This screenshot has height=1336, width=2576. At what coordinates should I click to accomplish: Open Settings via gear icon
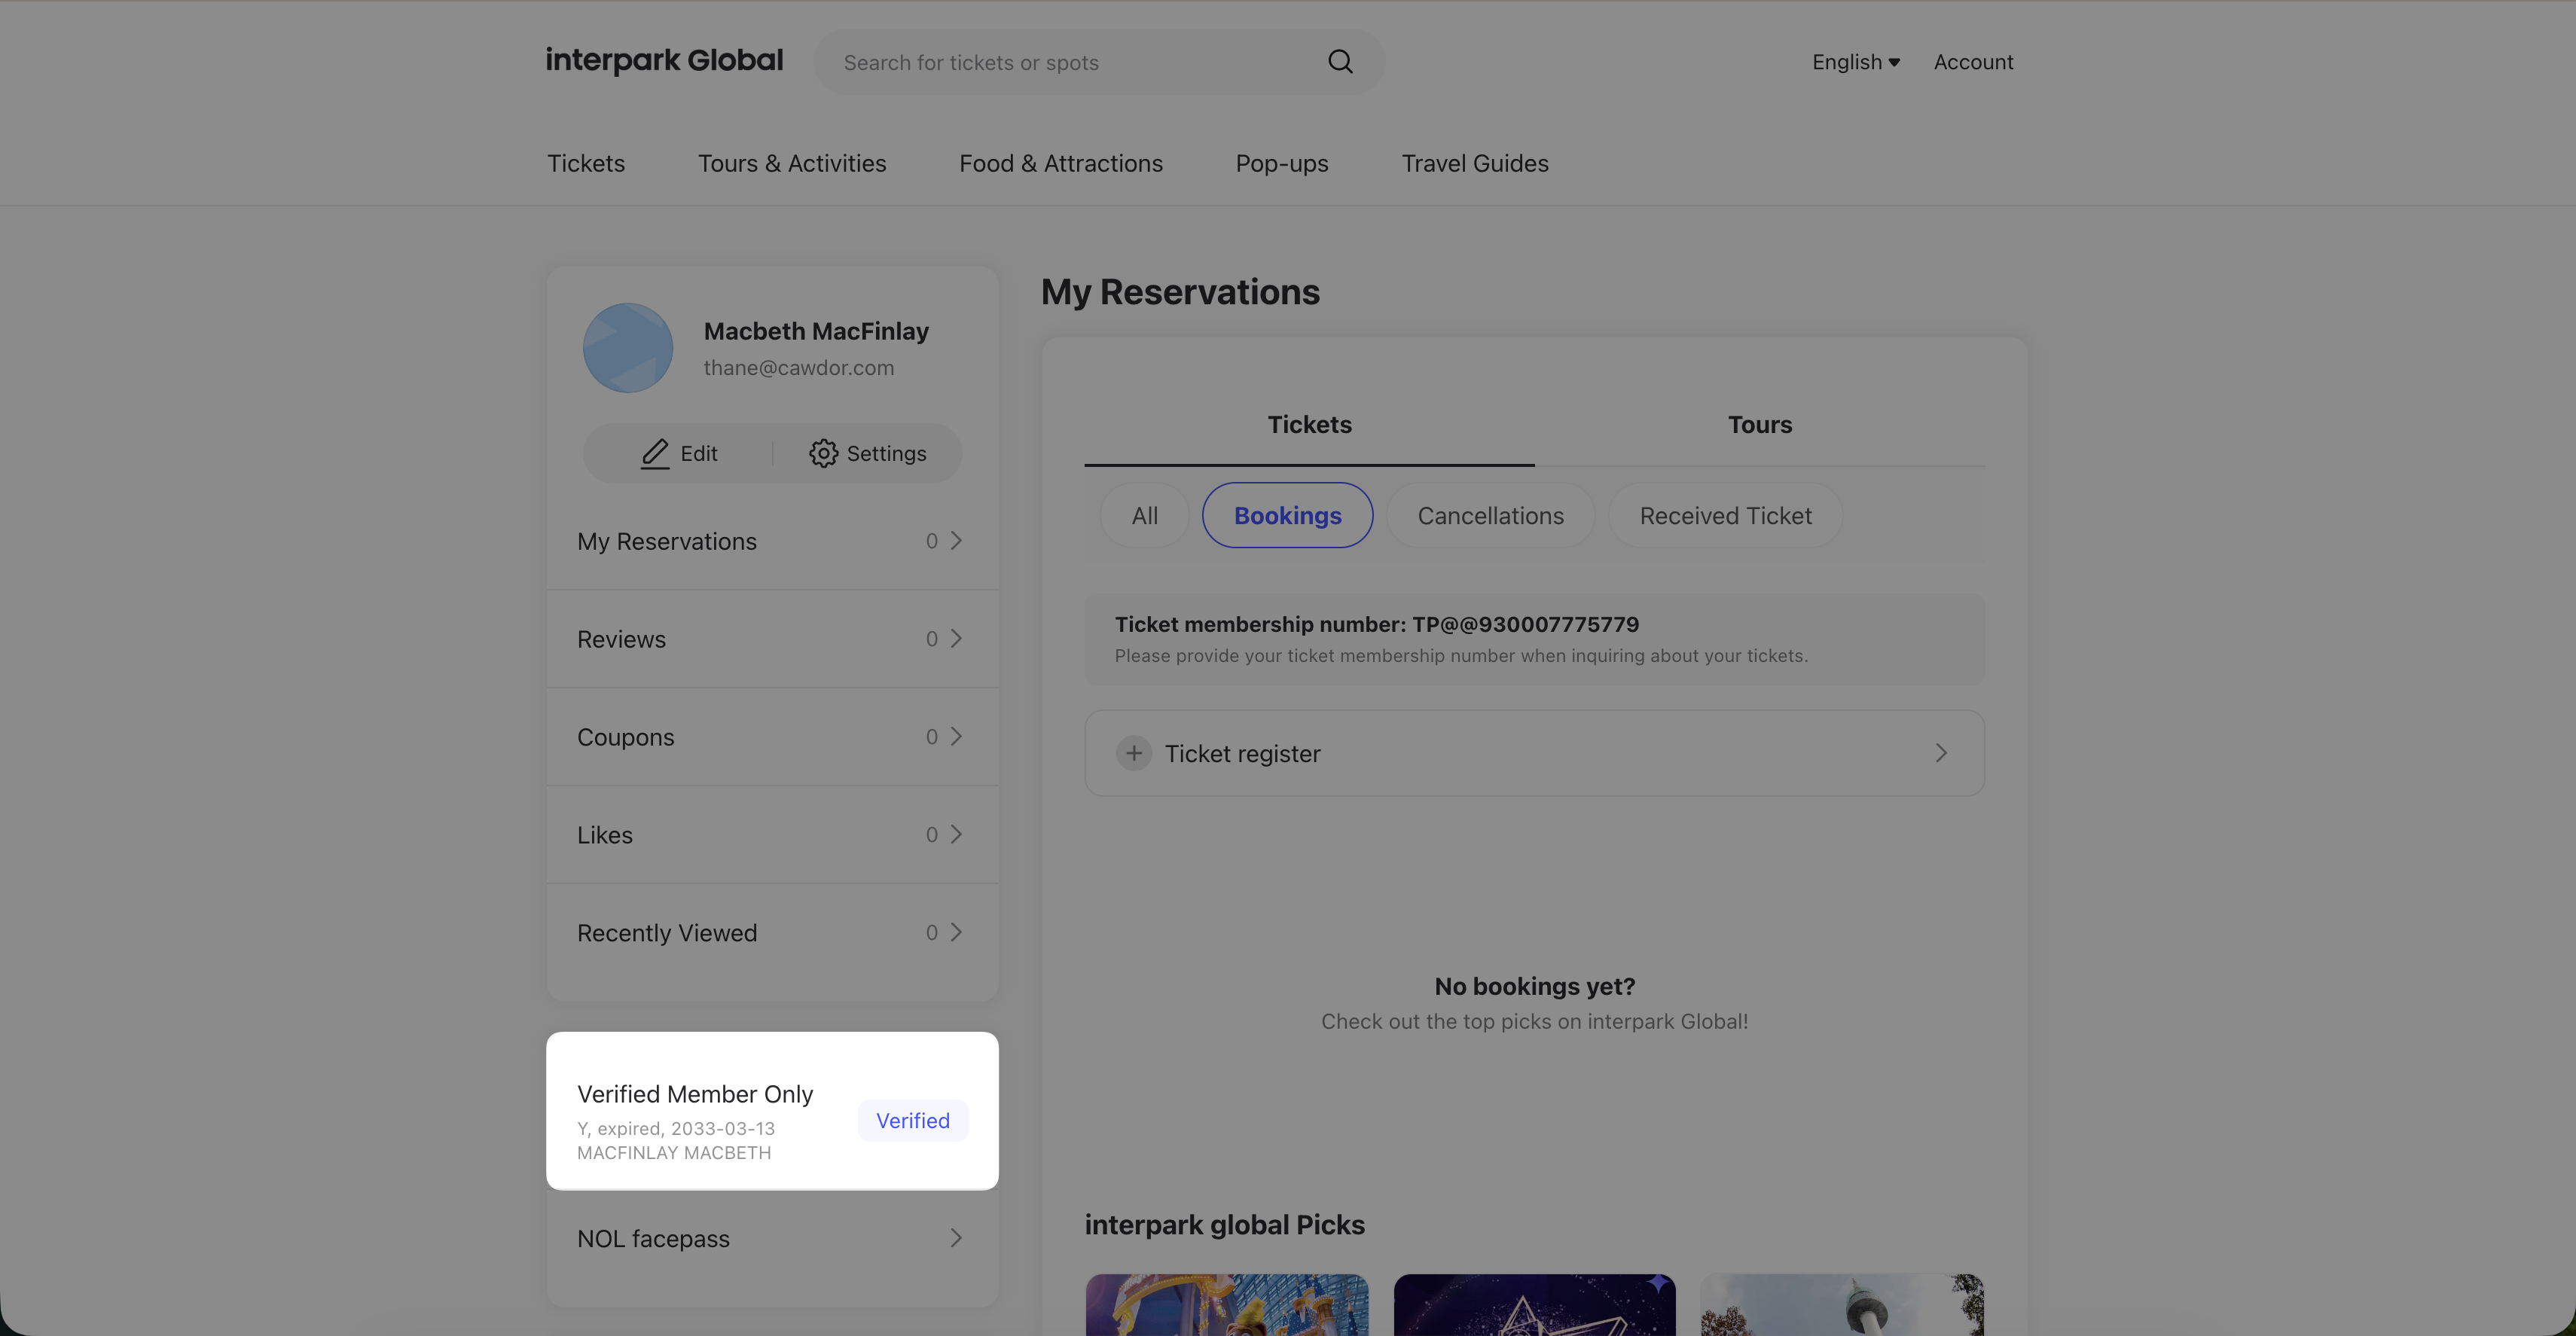pos(823,453)
